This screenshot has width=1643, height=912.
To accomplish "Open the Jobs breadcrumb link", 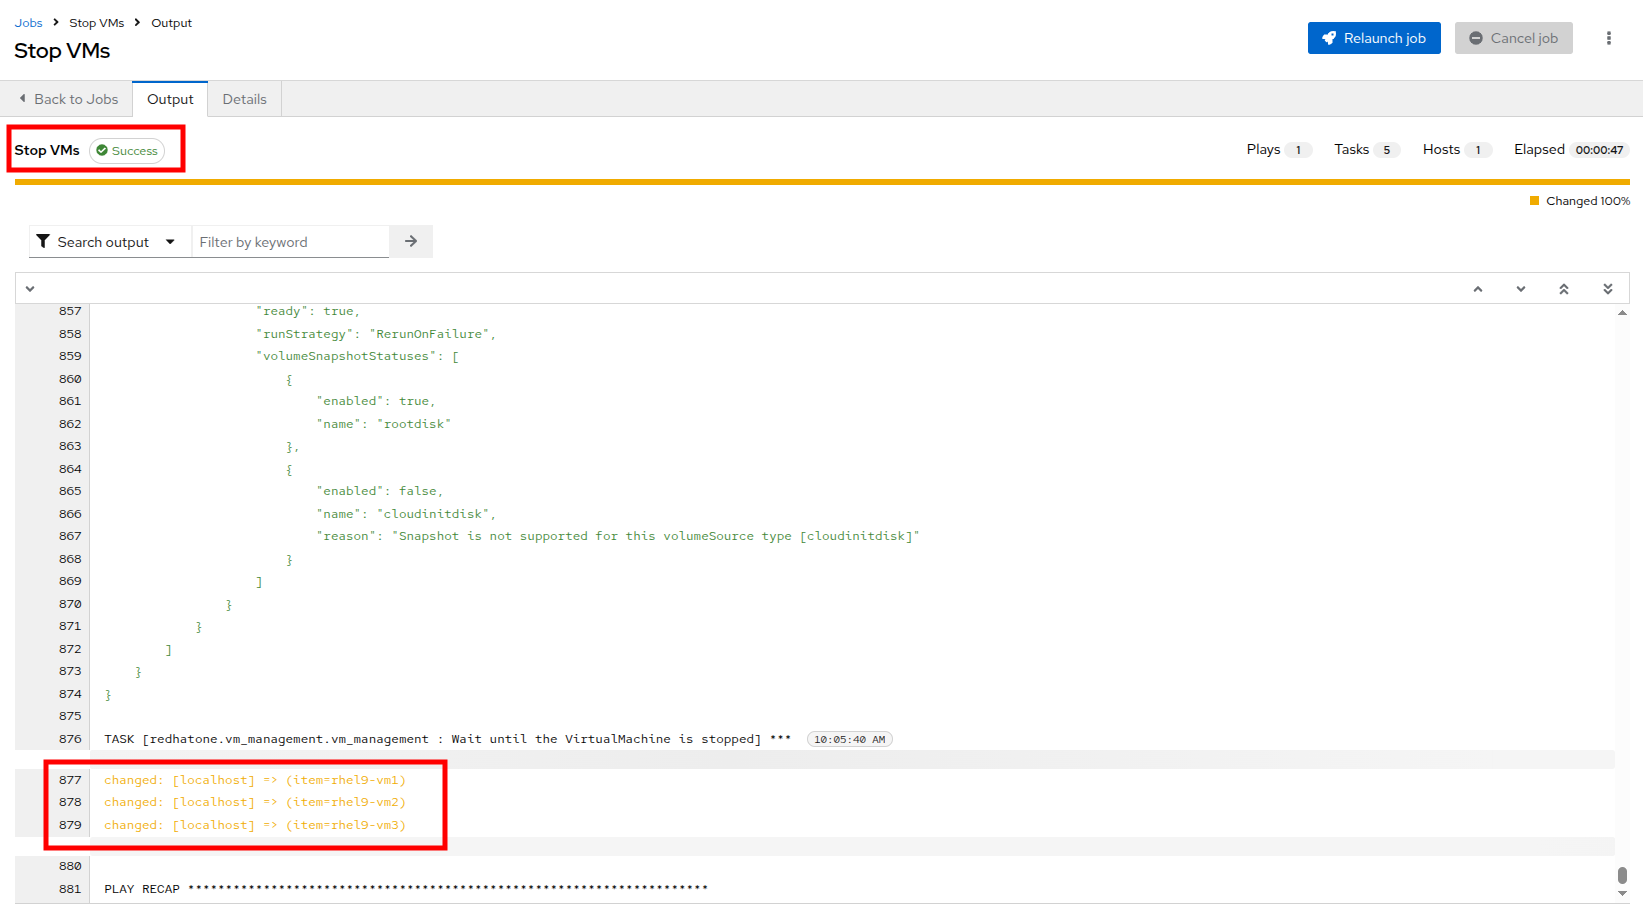I will pyautogui.click(x=28, y=23).
